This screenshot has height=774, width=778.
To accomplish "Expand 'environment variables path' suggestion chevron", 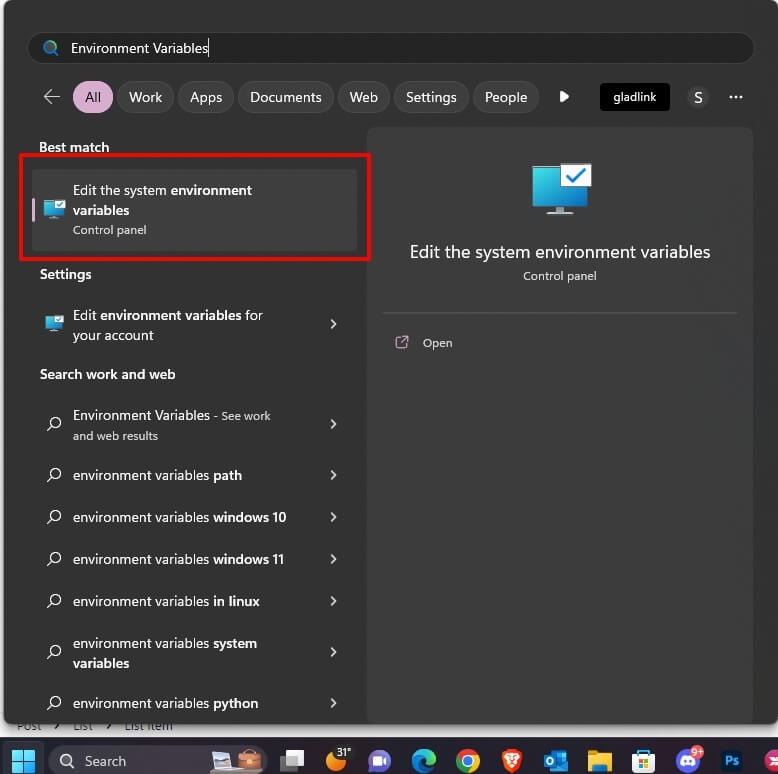I will pos(333,475).
